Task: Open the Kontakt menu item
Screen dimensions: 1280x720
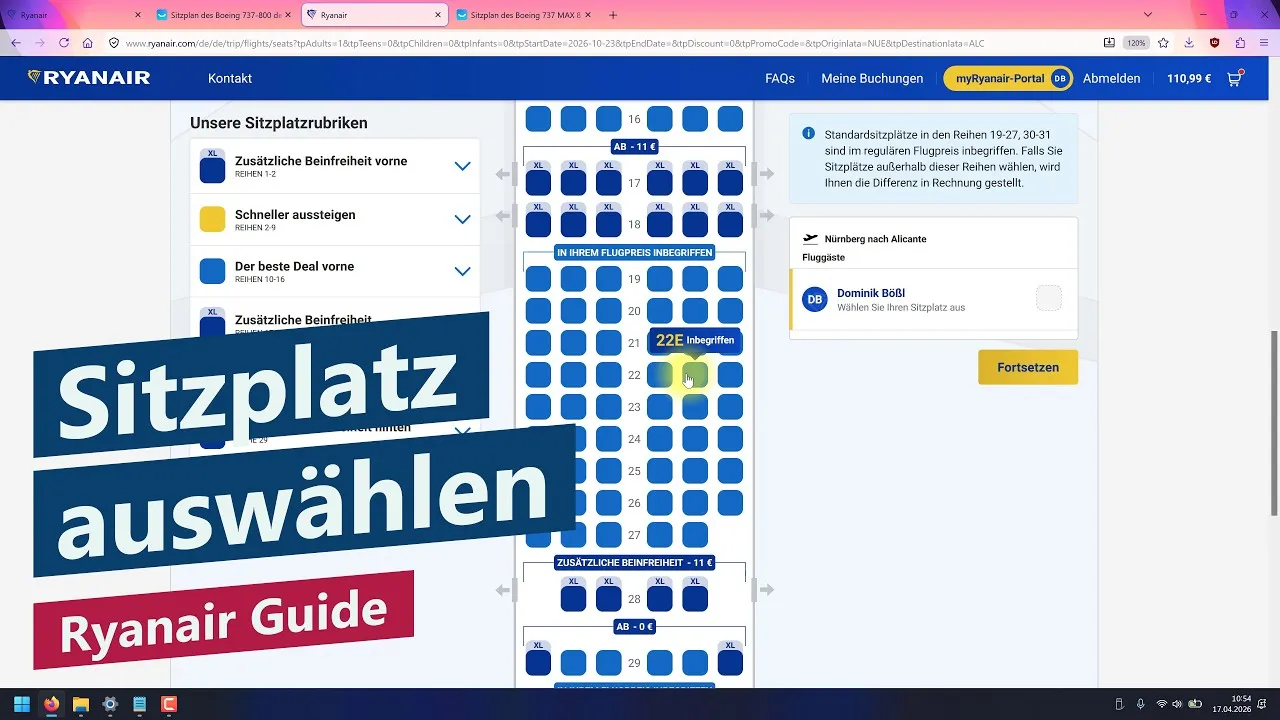Action: pyautogui.click(x=229, y=77)
